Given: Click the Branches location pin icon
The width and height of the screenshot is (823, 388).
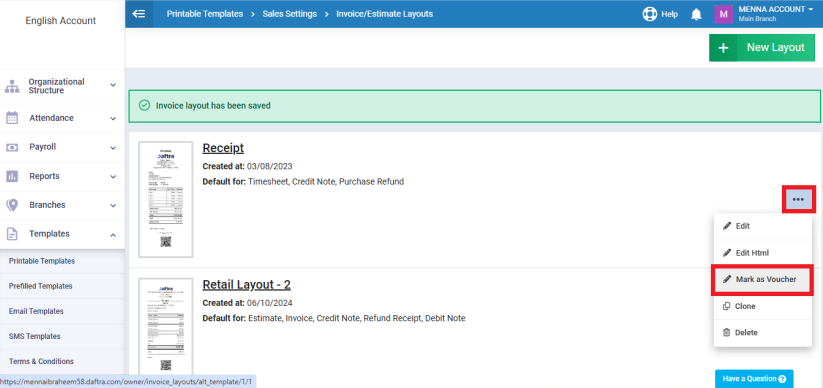Looking at the screenshot, I should pyautogui.click(x=12, y=205).
